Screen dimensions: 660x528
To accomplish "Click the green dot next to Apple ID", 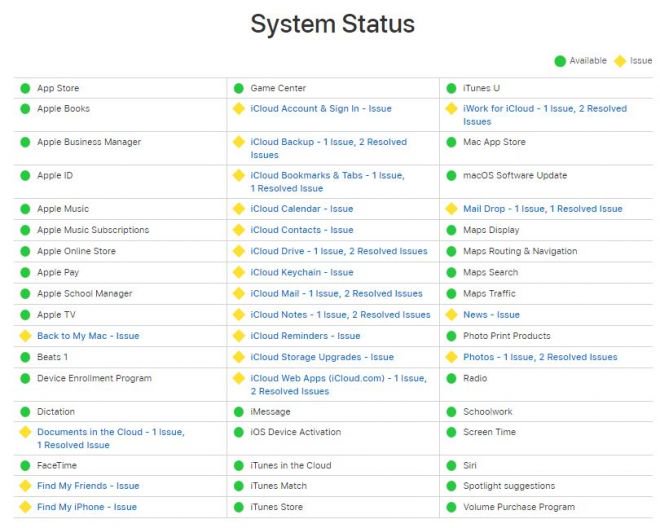I will 25,175.
